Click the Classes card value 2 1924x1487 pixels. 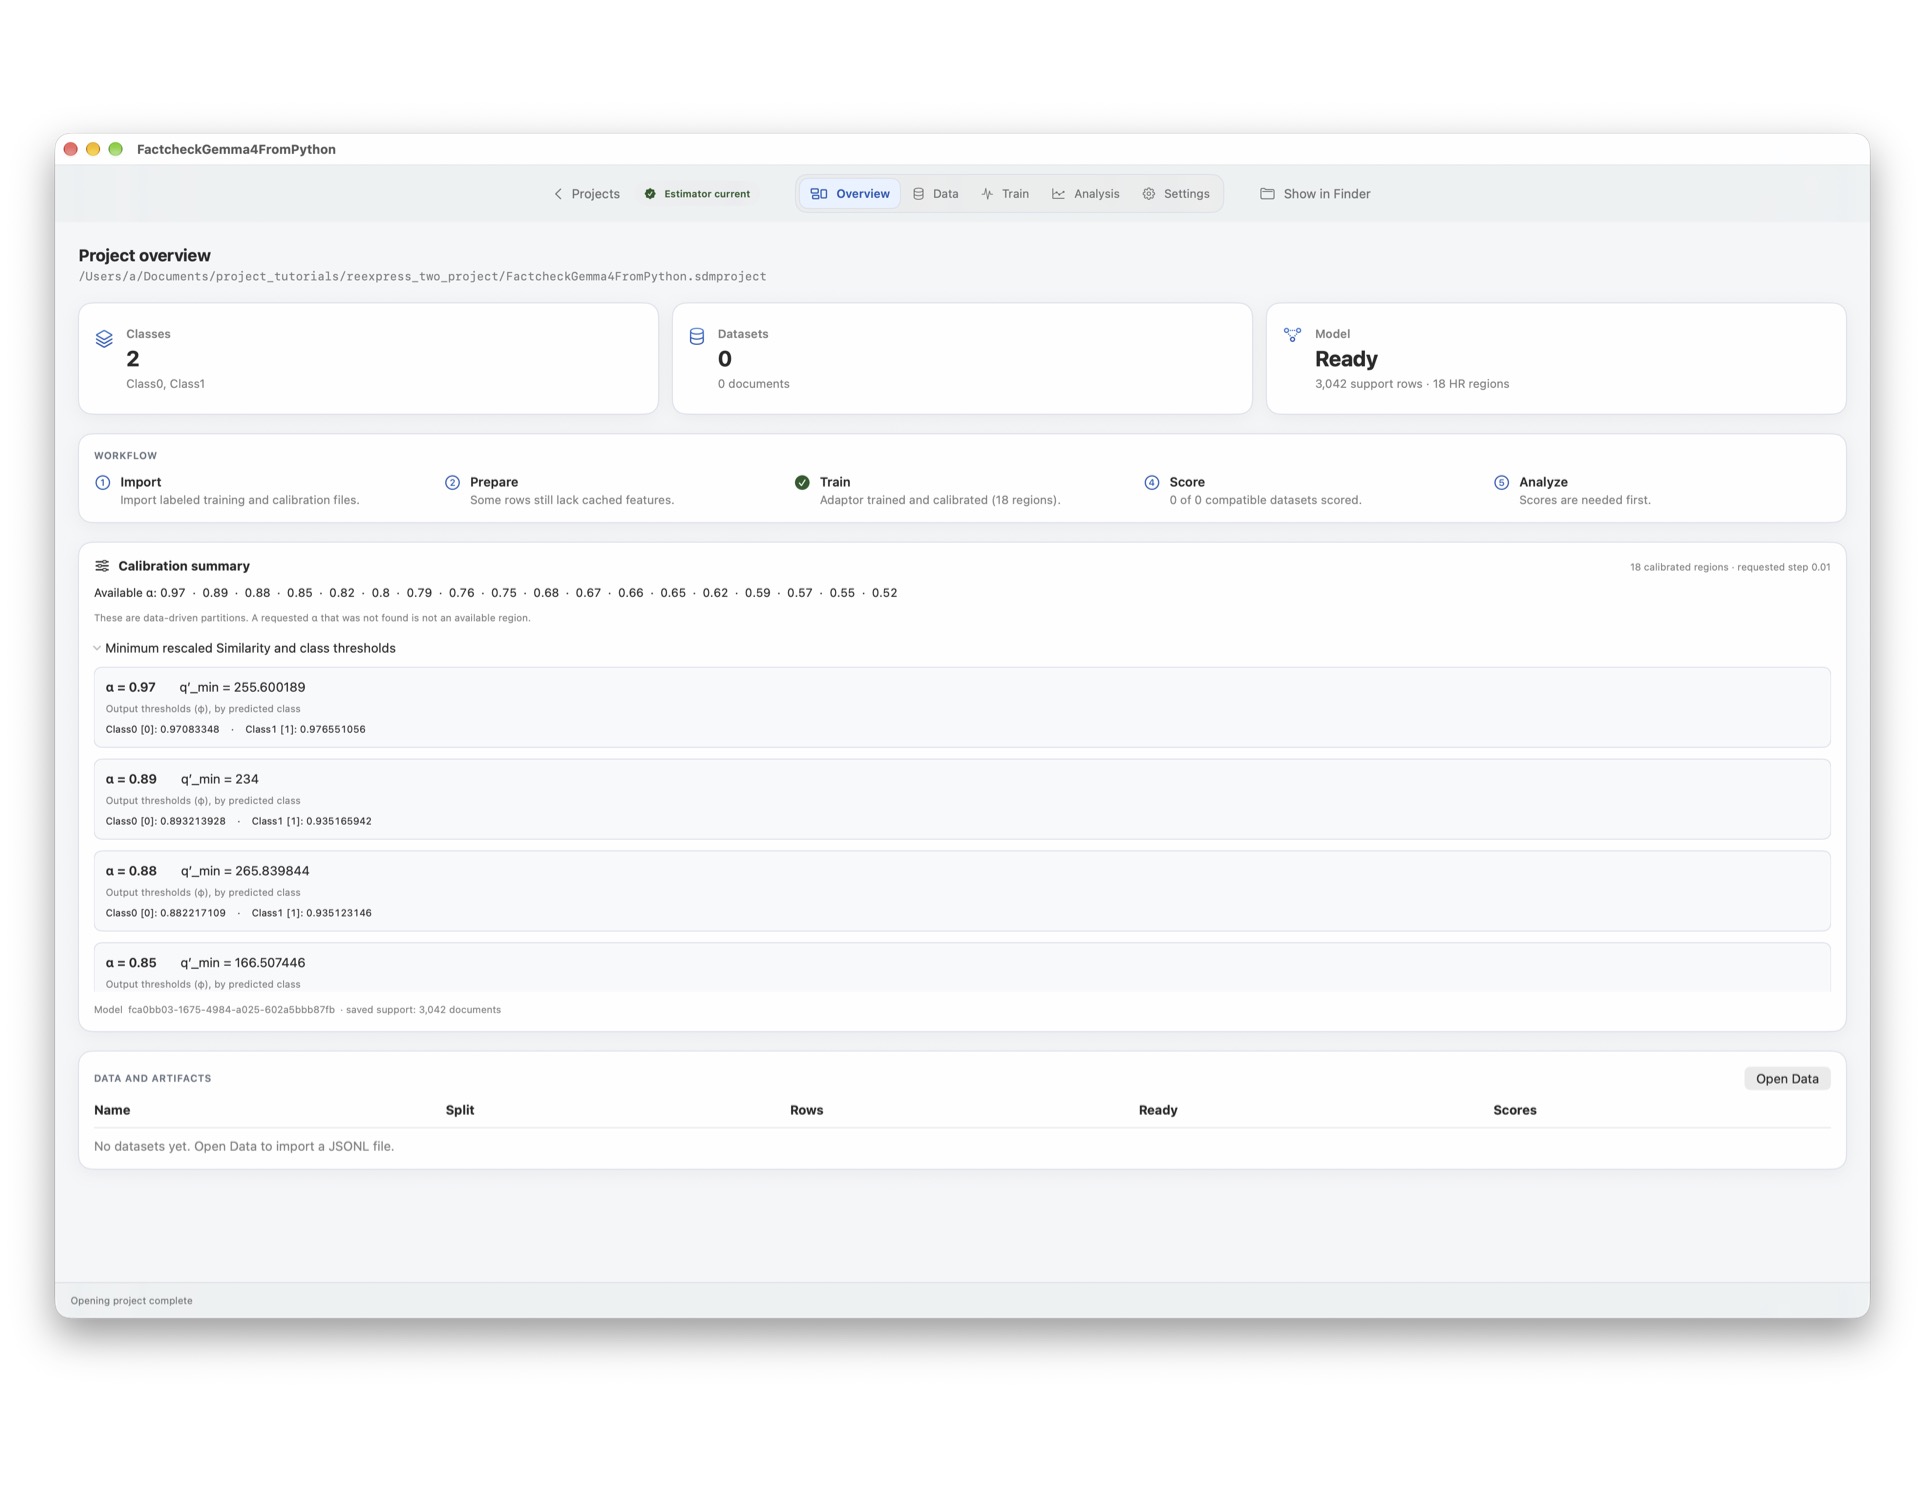[133, 359]
